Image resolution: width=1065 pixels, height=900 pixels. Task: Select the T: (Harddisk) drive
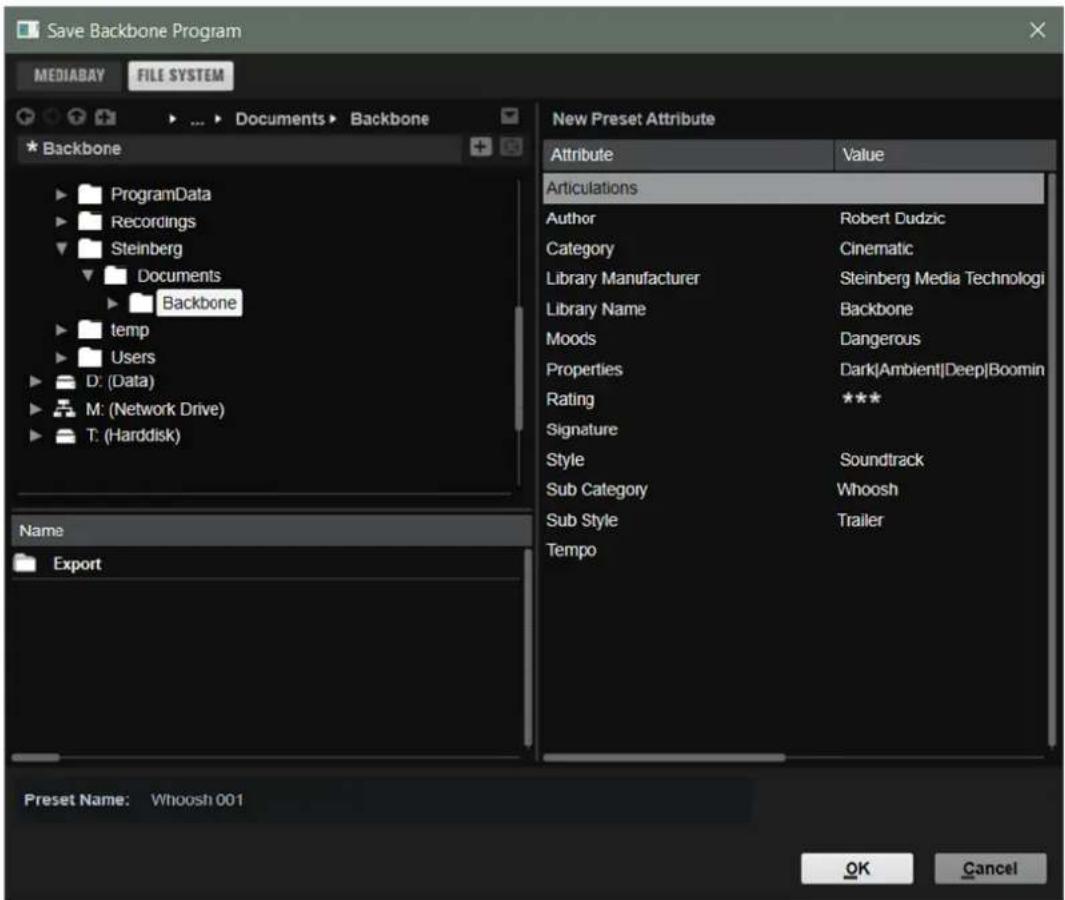coord(132,435)
